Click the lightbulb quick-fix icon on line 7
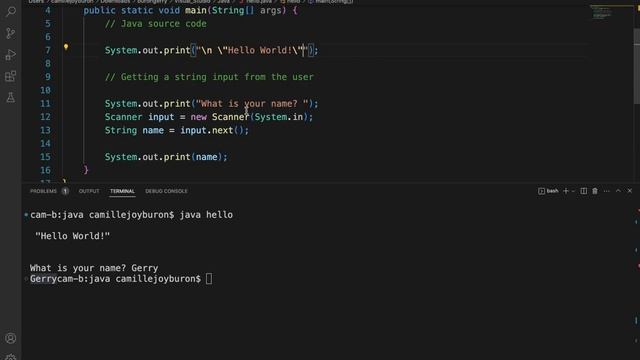Image resolution: width=640 pixels, height=360 pixels. pyautogui.click(x=66, y=47)
